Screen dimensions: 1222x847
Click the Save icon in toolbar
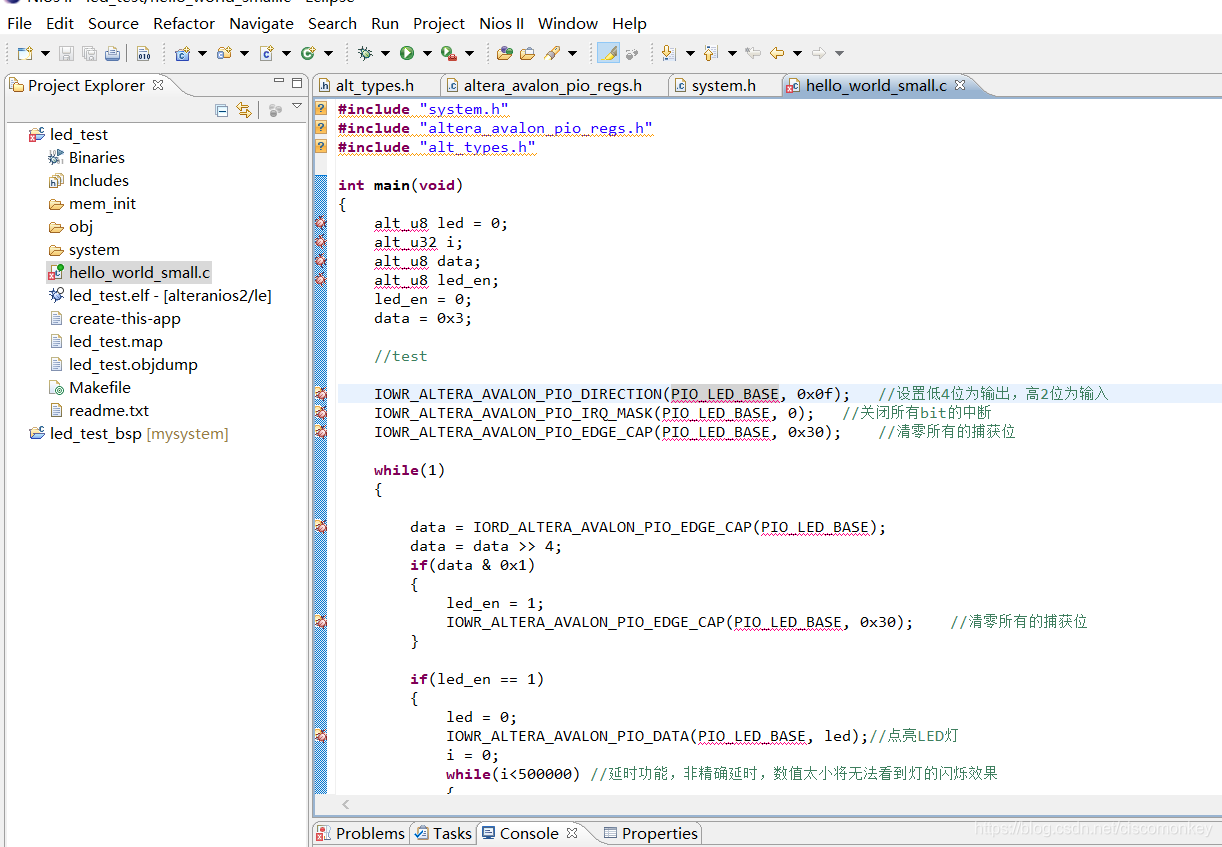66,53
